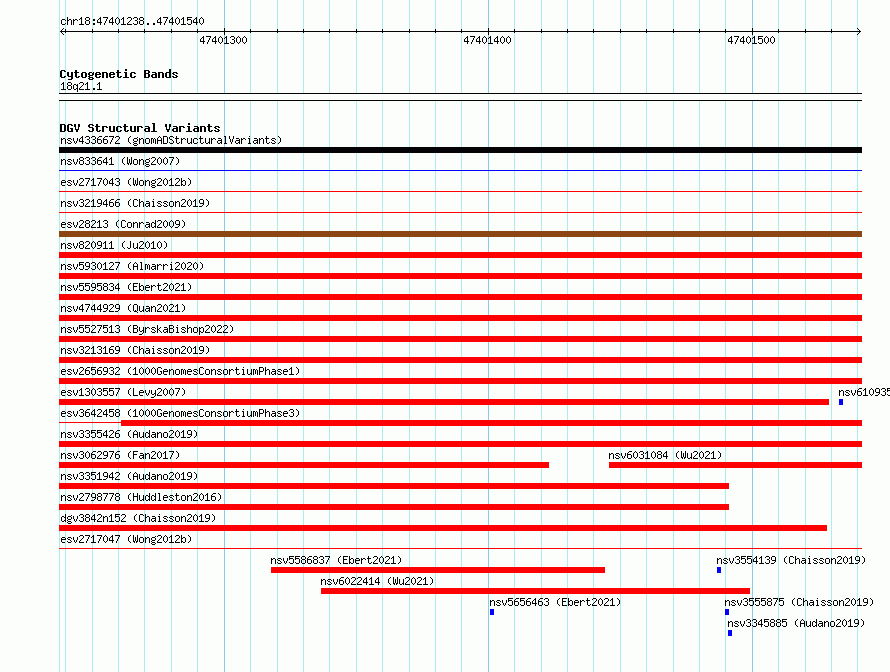The image size is (890, 672).
Task: Click the blue nsv3555875 Chaisson2019 marker
Action: pyautogui.click(x=727, y=612)
